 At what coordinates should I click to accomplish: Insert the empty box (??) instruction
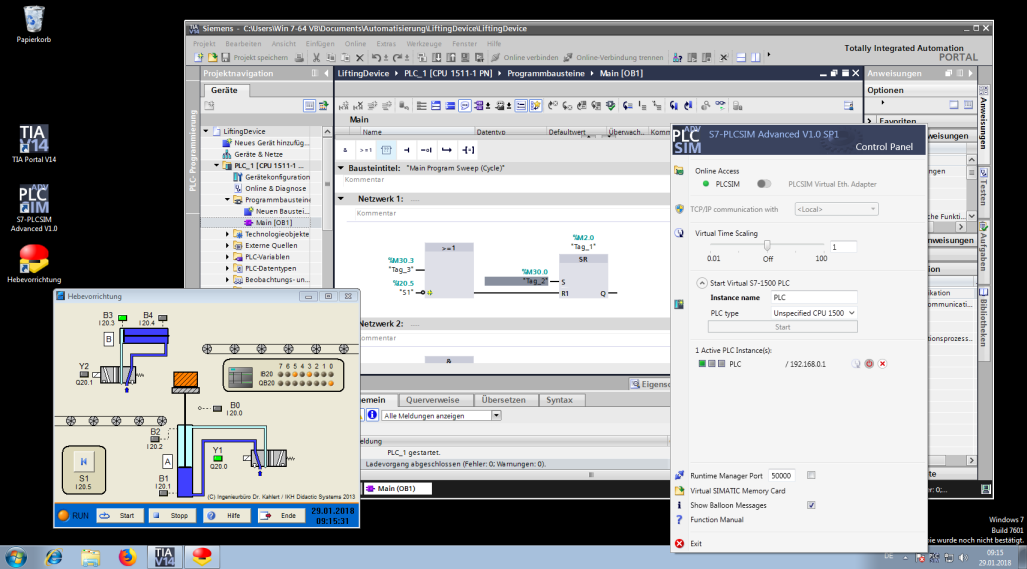pyautogui.click(x=386, y=150)
